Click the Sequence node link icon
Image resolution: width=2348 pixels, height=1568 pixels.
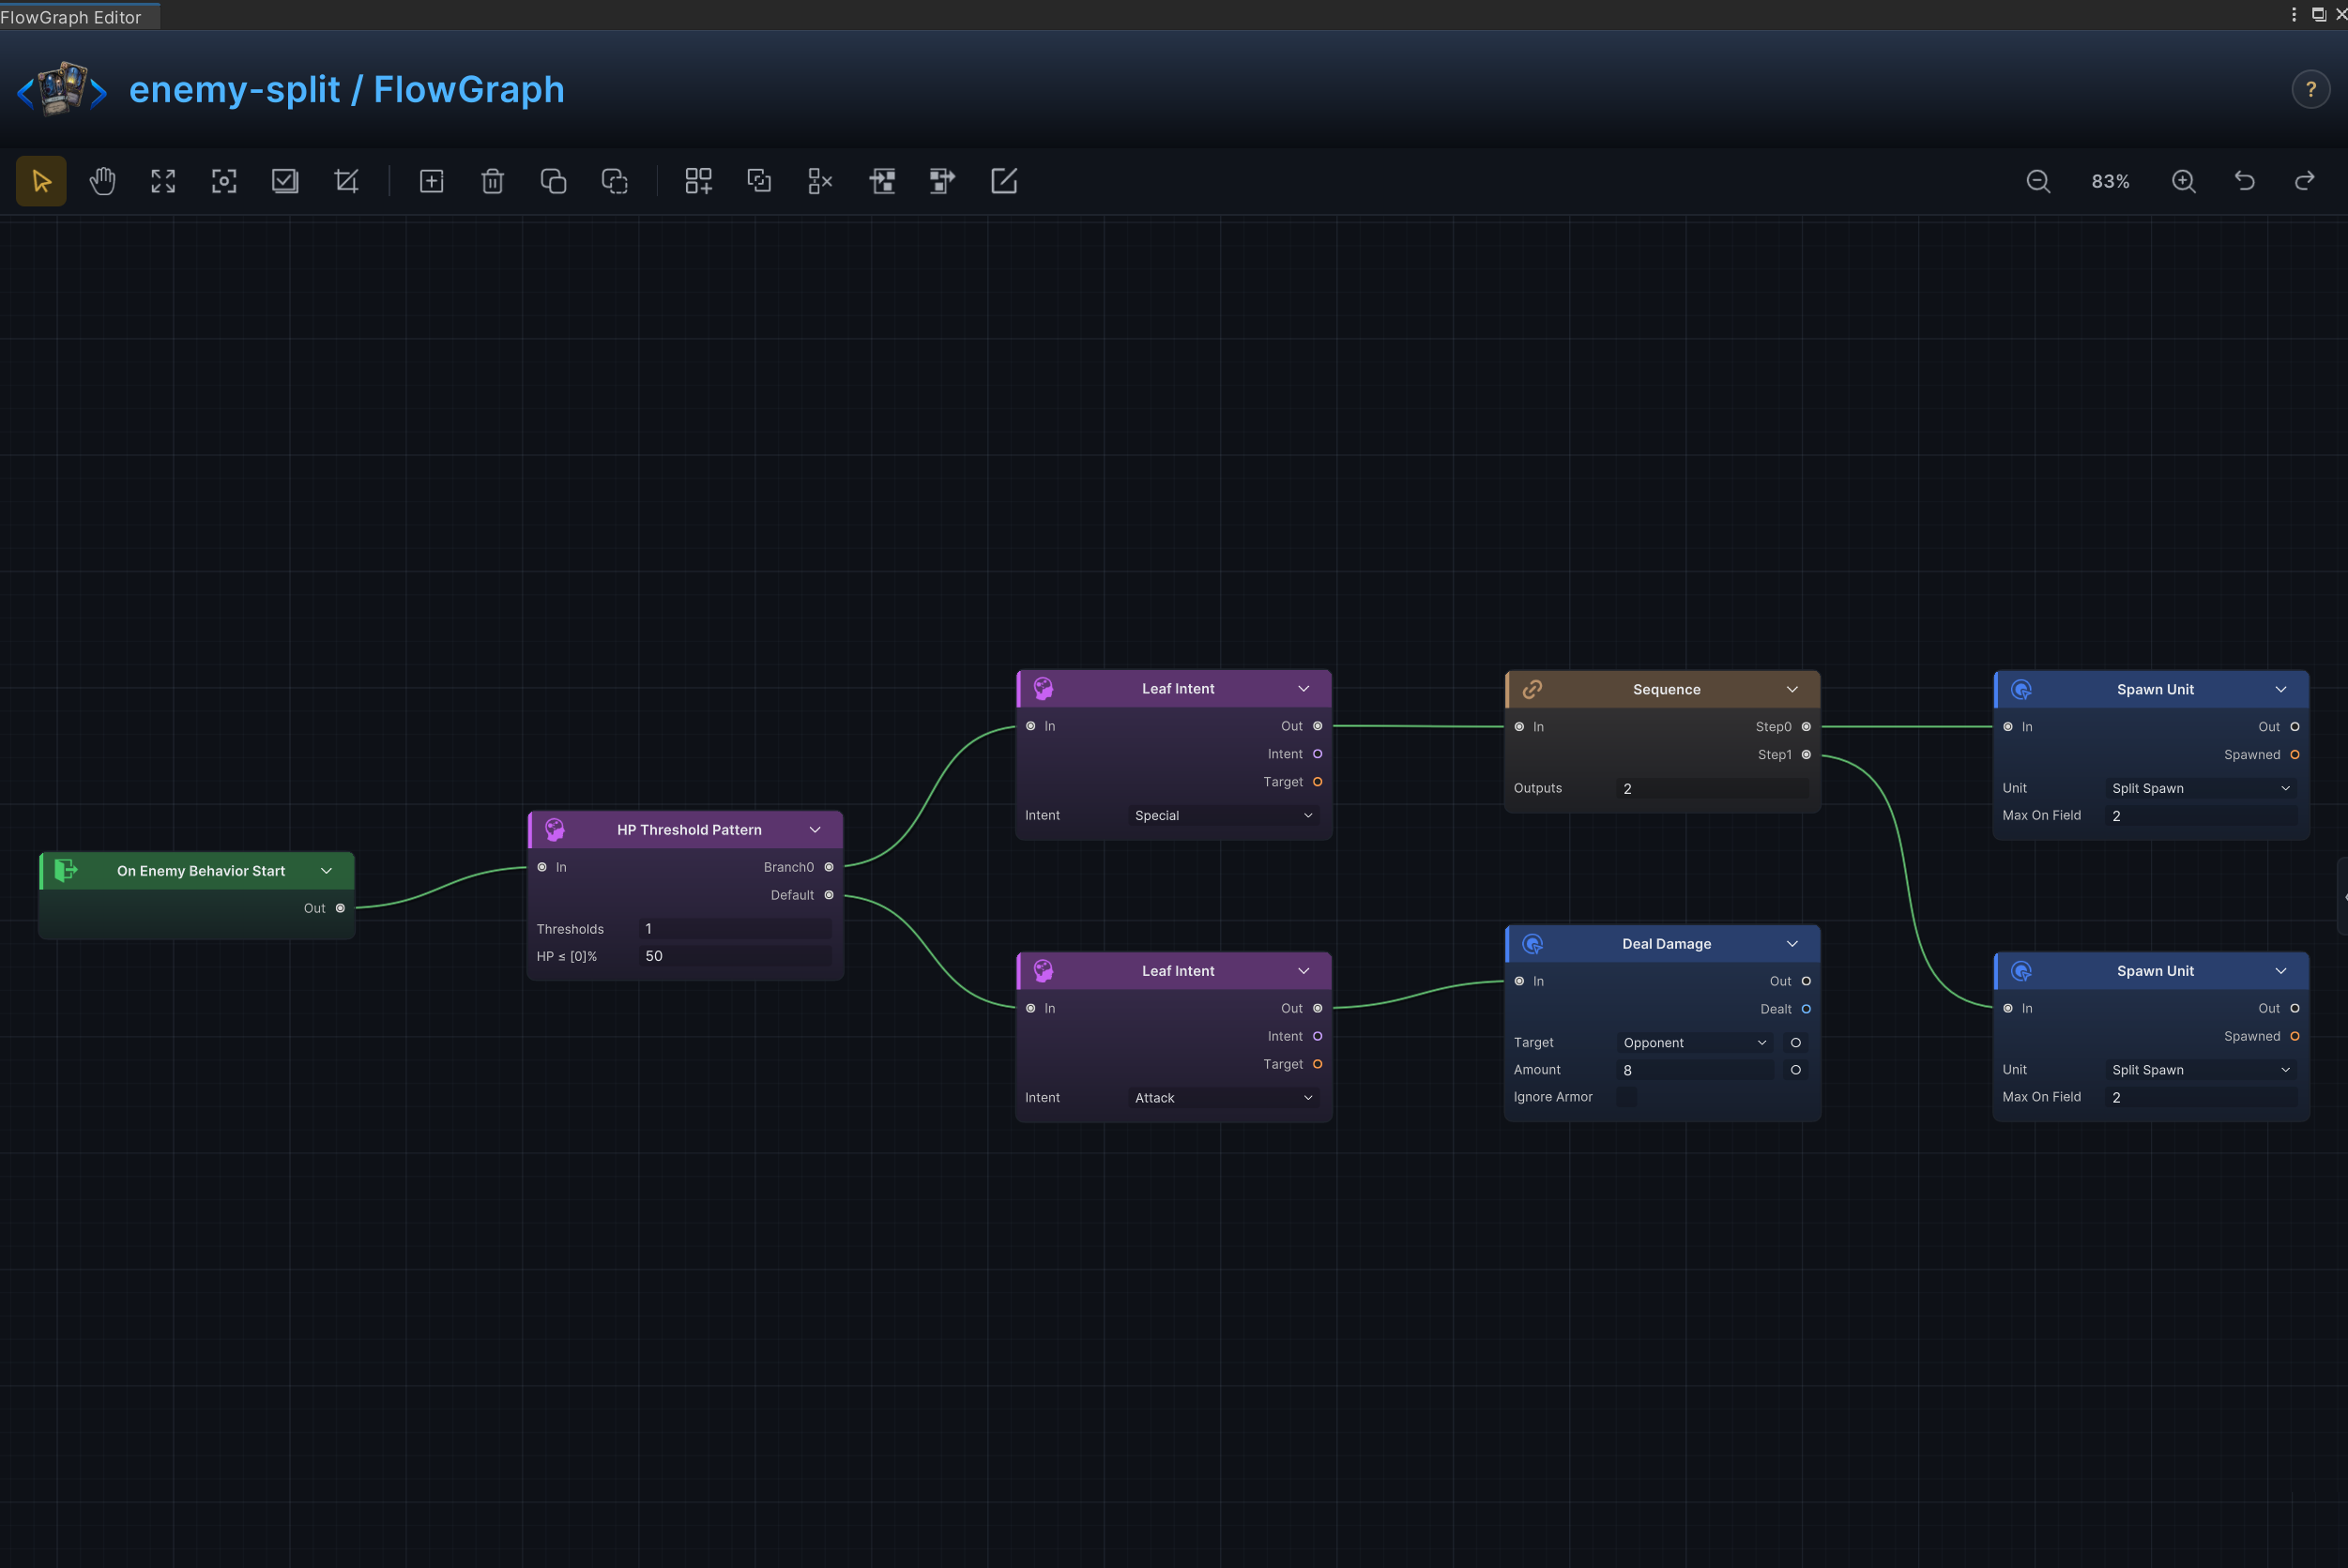1532,689
